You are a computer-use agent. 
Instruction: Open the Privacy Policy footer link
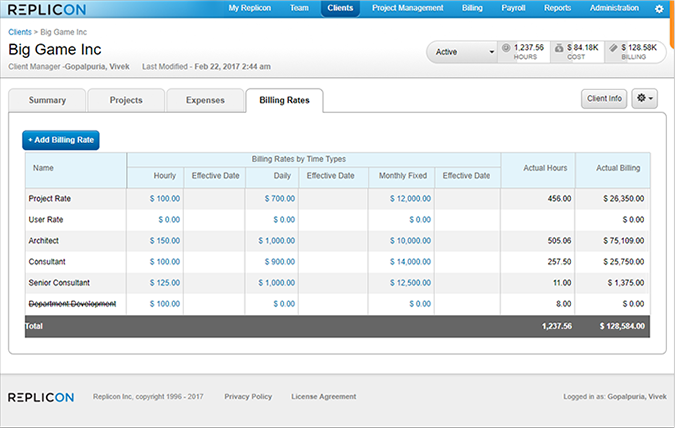coord(248,397)
